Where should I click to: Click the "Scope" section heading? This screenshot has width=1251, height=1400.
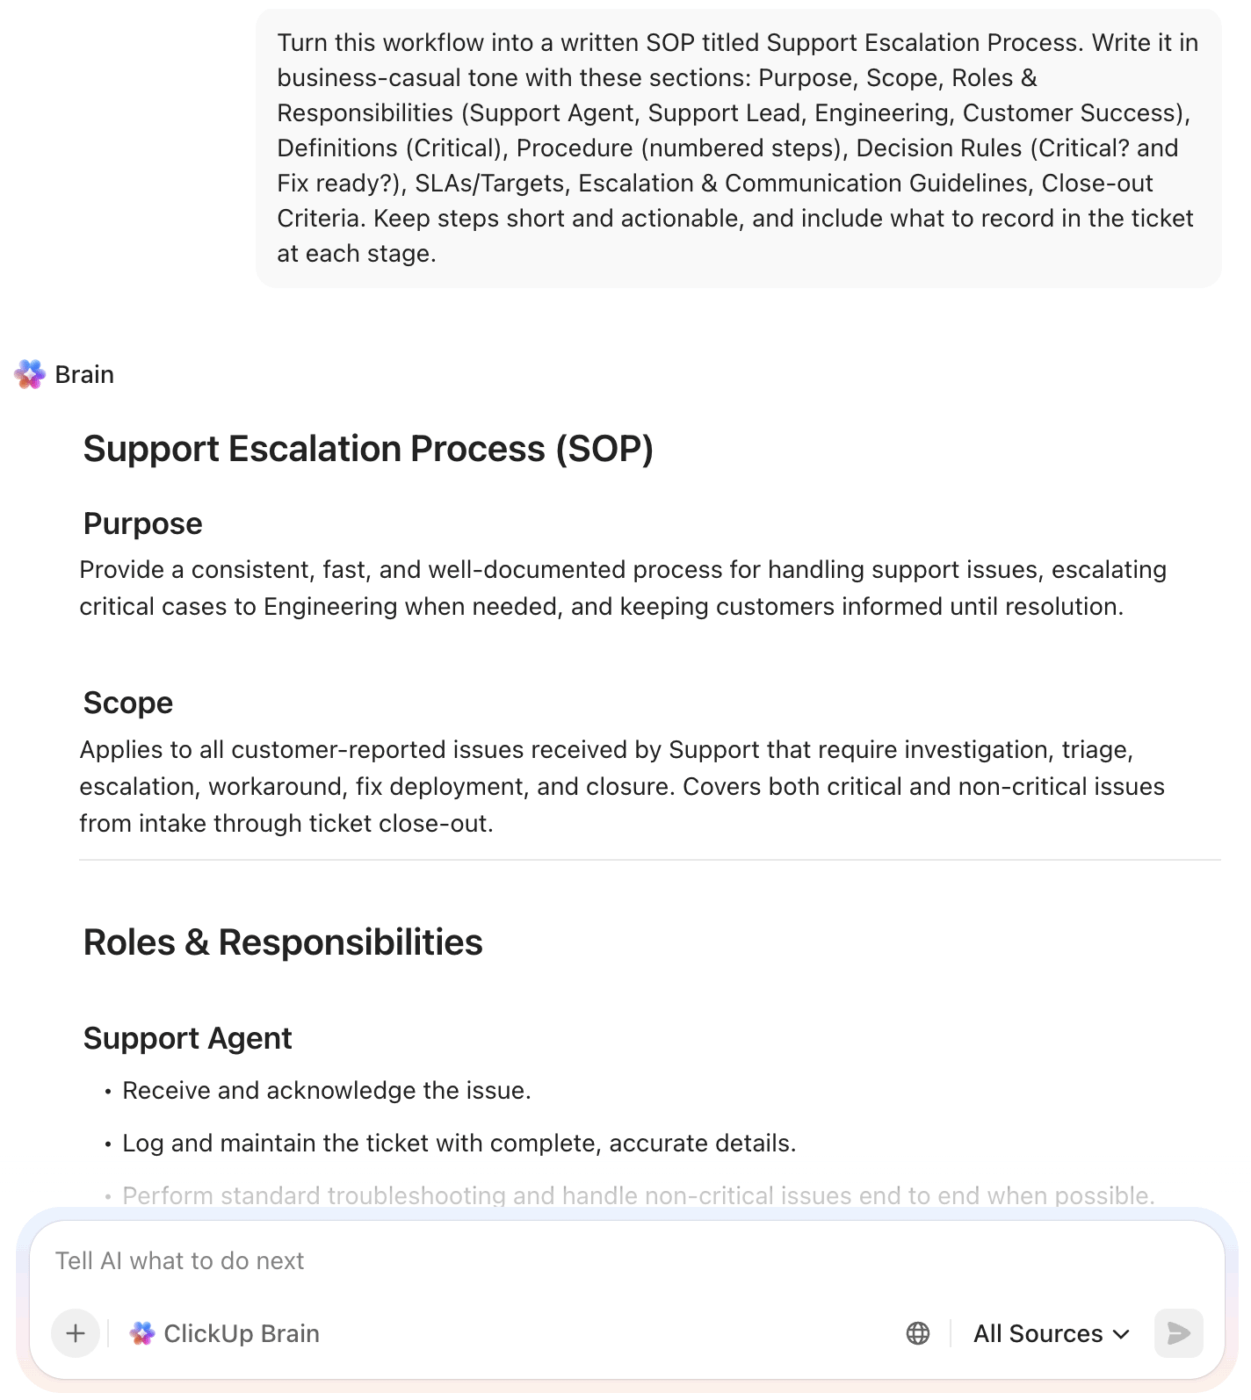[128, 703]
